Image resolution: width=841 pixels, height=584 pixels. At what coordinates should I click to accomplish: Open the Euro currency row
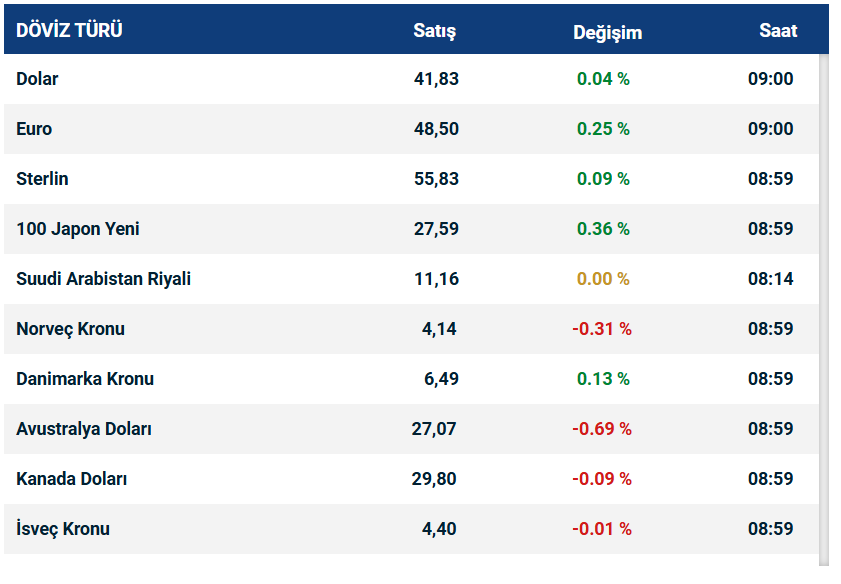click(x=34, y=129)
